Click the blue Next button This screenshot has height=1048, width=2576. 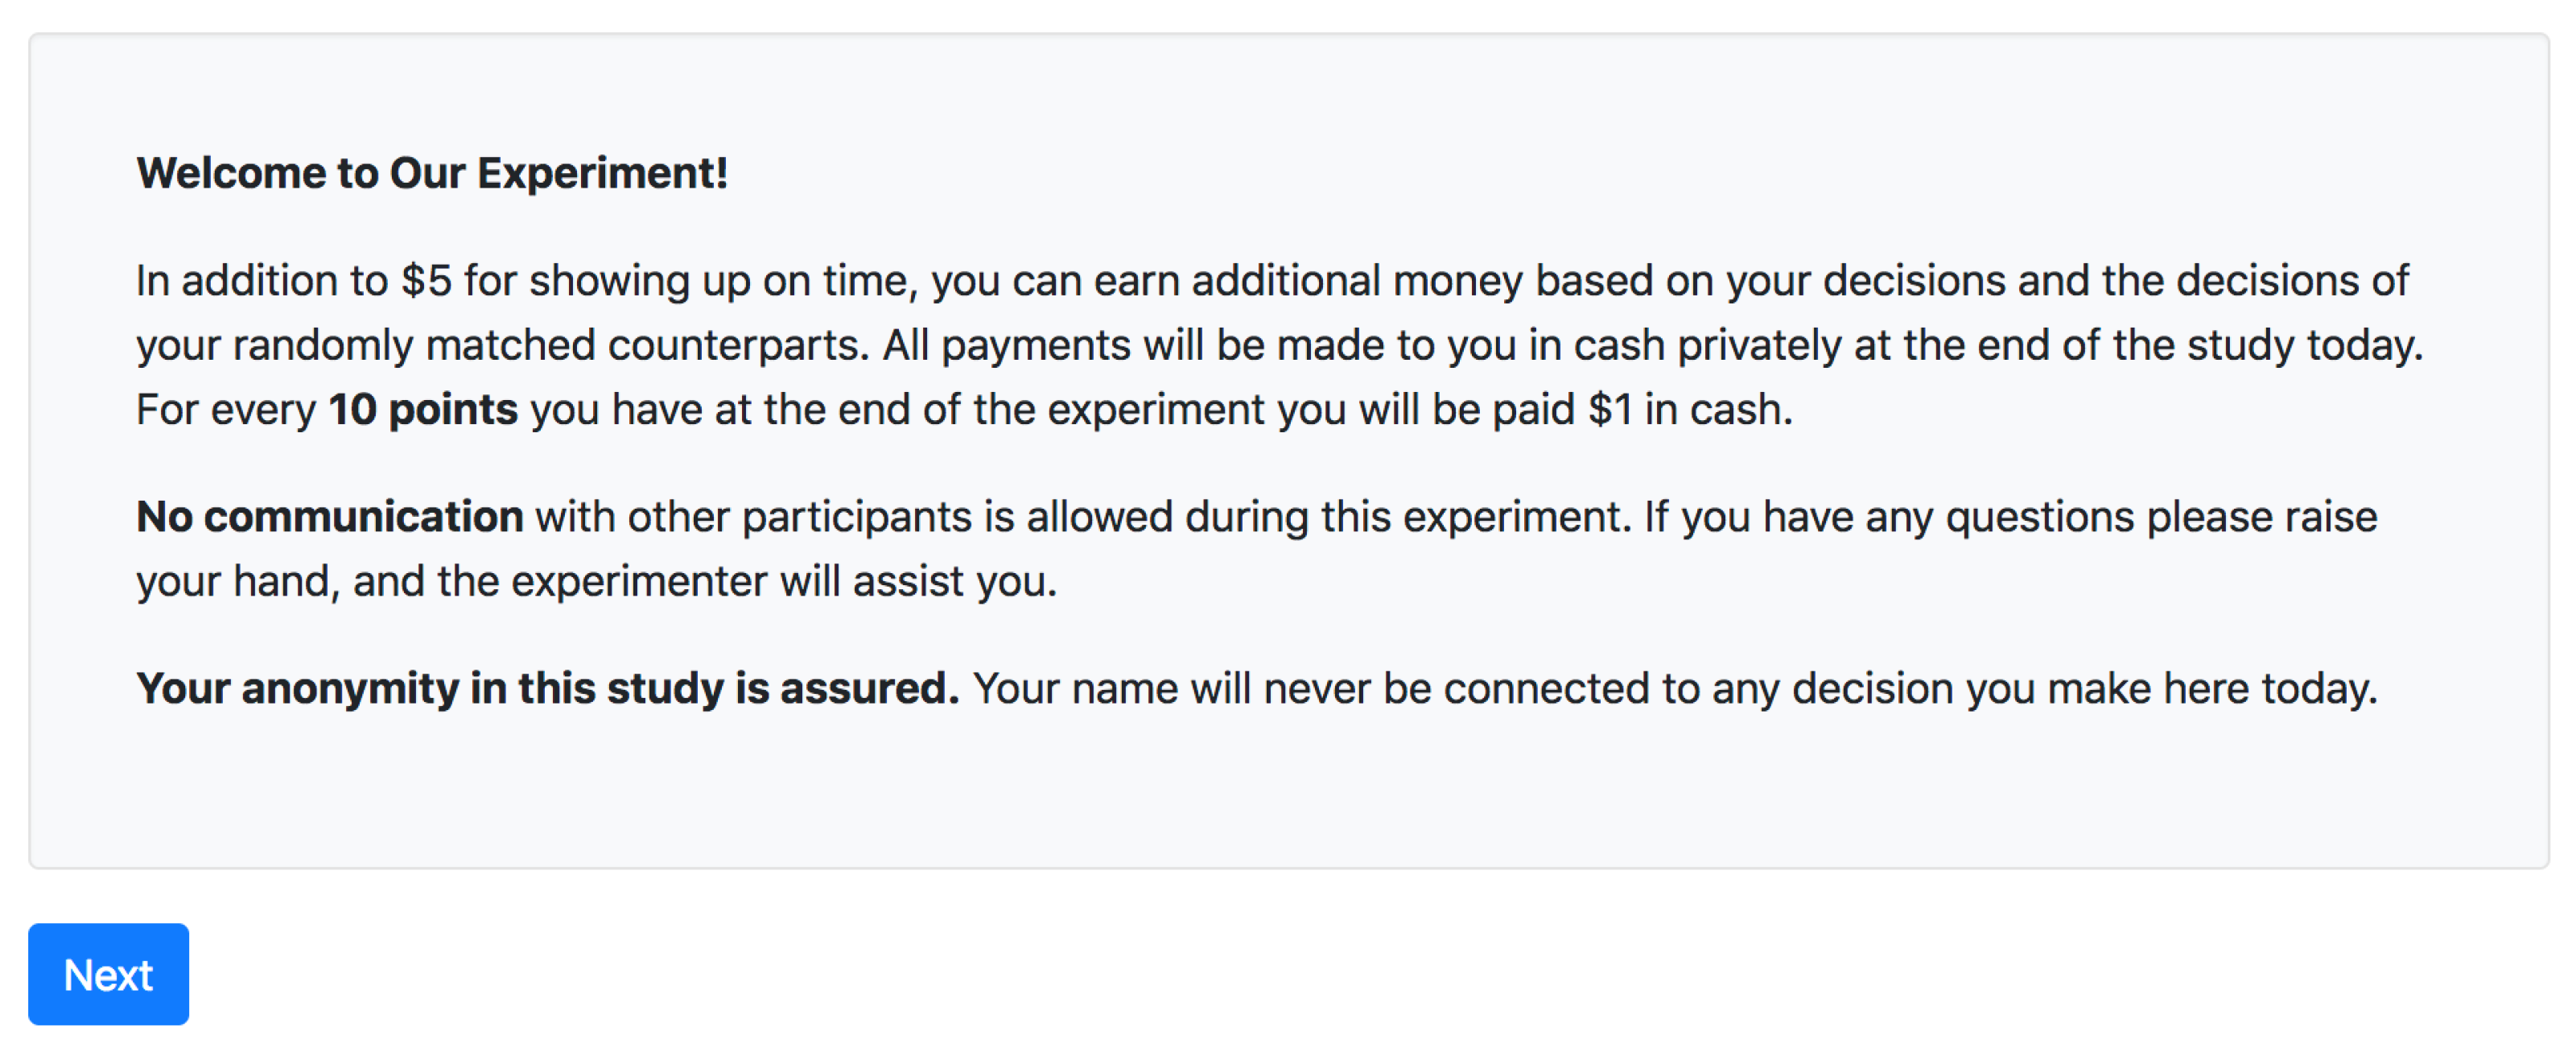click(x=108, y=973)
